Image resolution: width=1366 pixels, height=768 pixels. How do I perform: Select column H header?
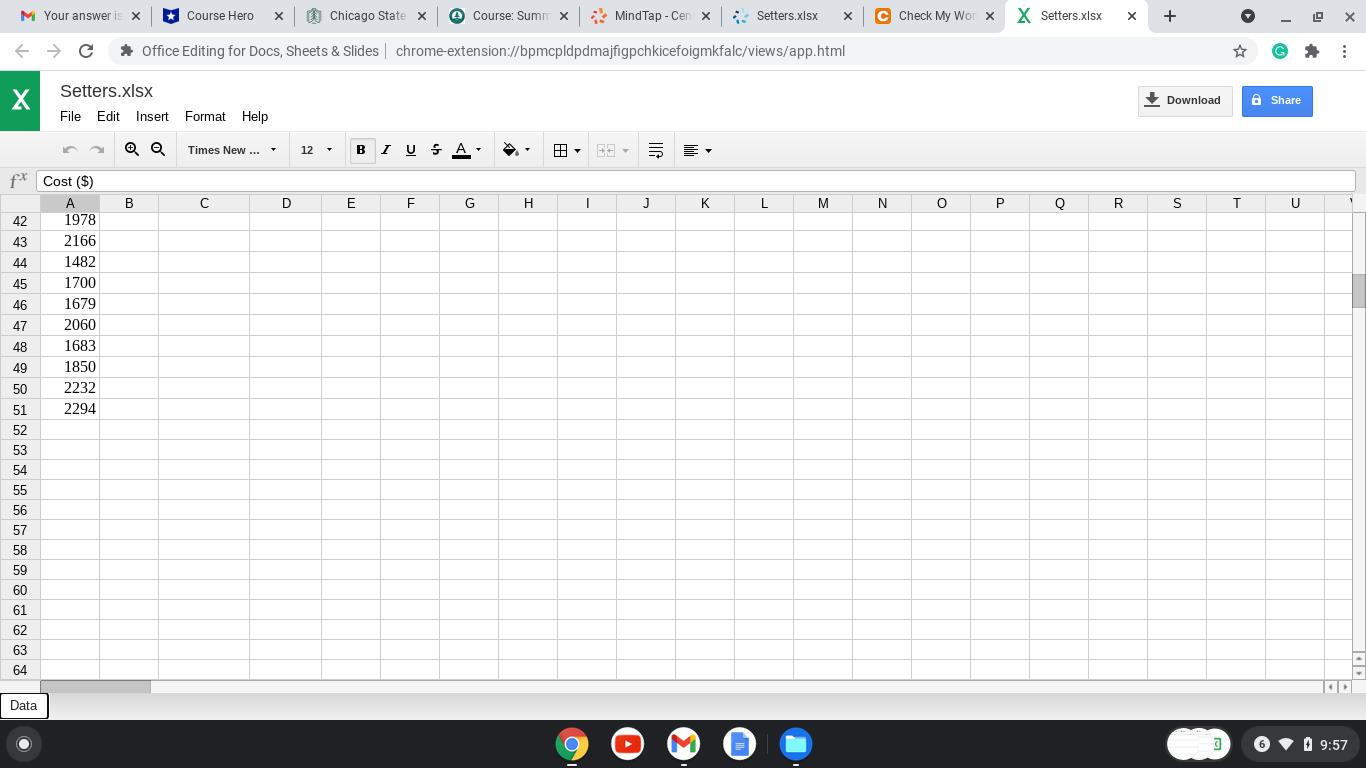528,203
